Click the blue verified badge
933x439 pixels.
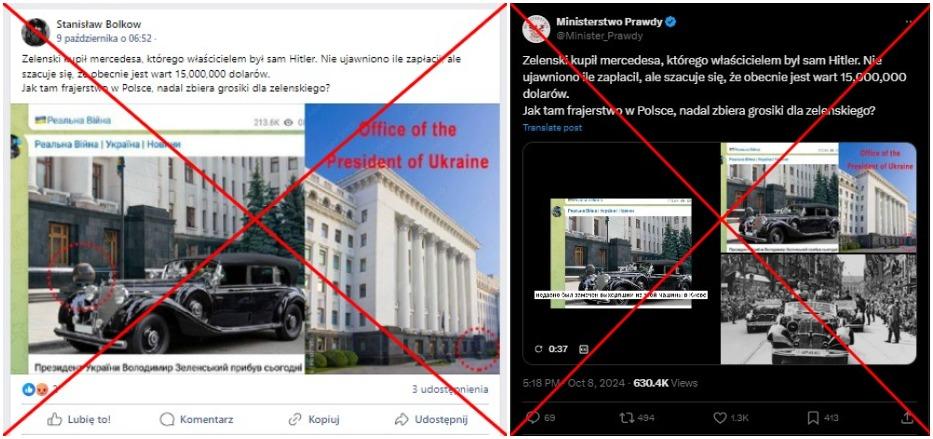(x=671, y=23)
